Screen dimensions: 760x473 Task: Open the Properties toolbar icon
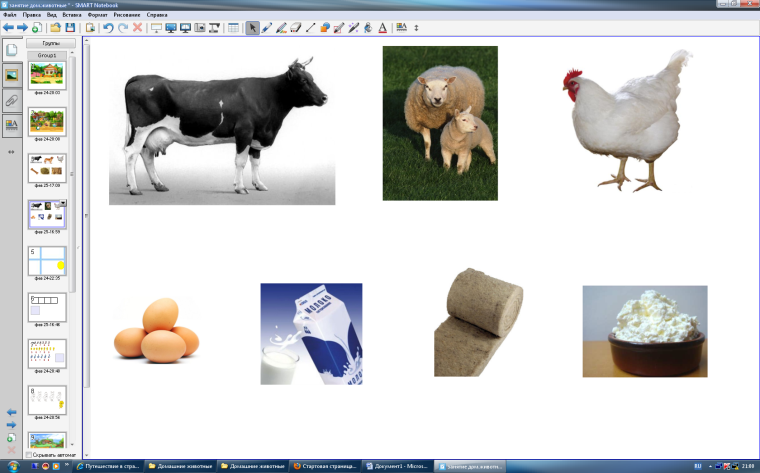401,28
